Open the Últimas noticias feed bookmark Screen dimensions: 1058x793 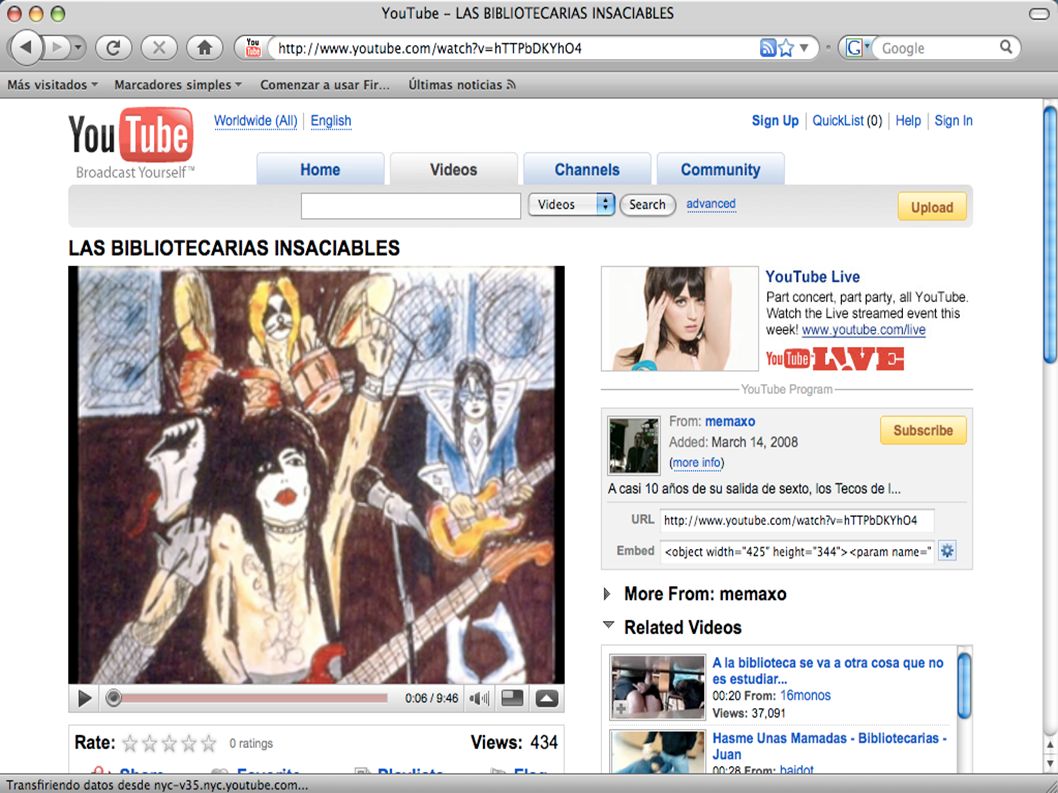[x=462, y=85]
